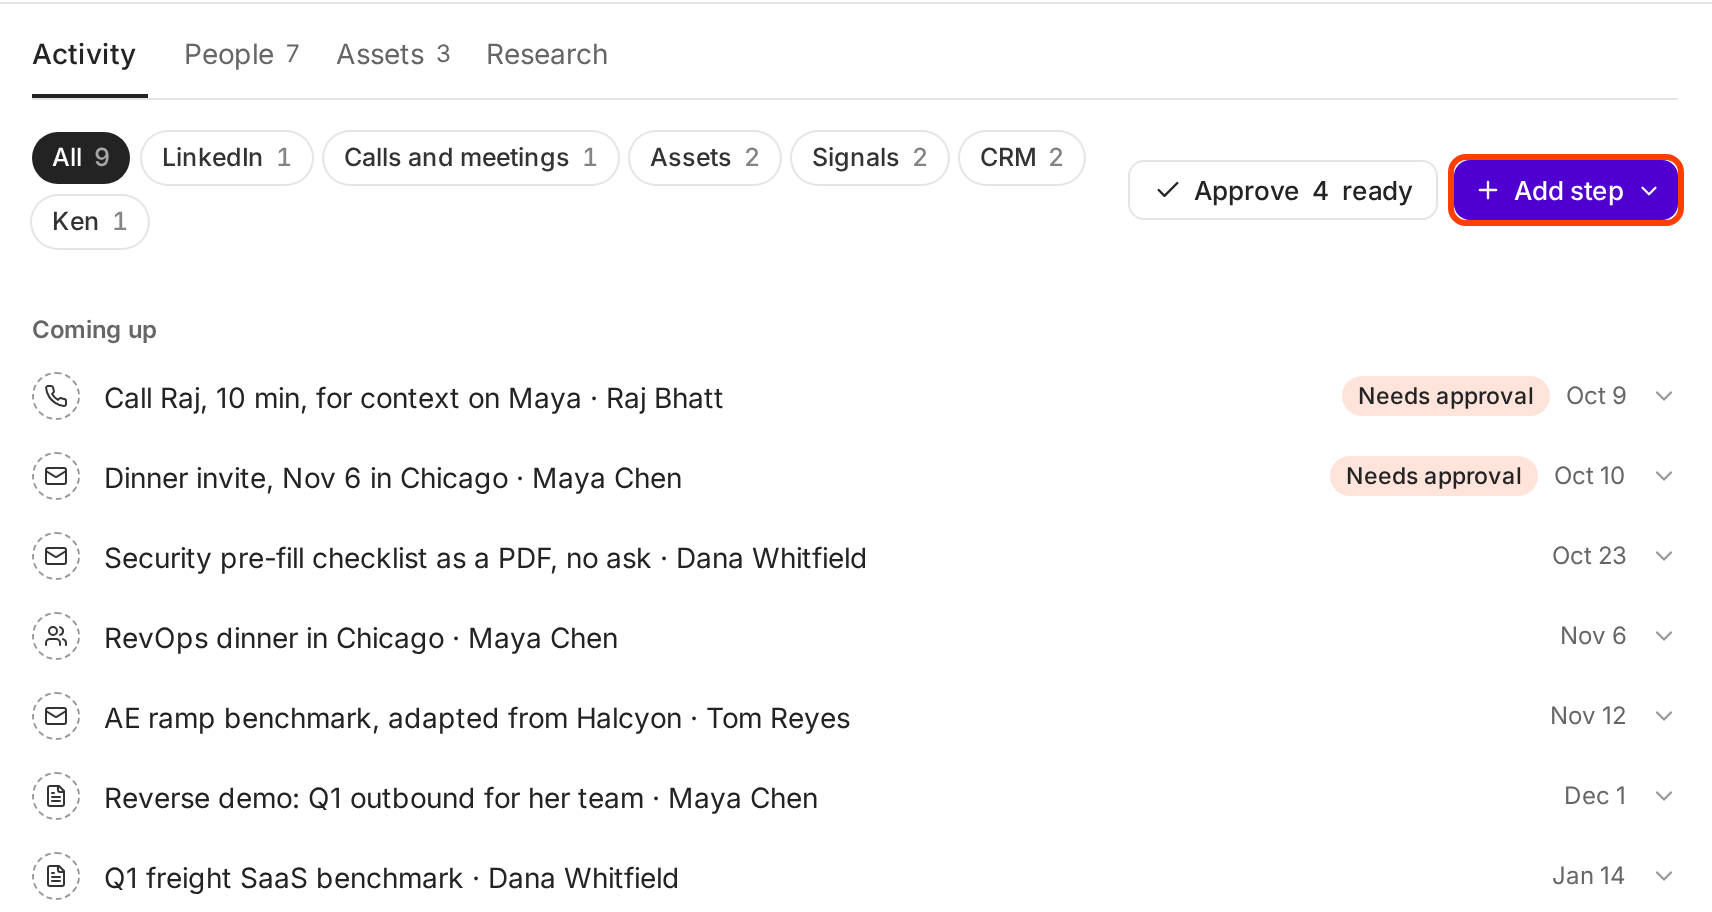Open the People tab
This screenshot has width=1712, height=912.
(241, 54)
